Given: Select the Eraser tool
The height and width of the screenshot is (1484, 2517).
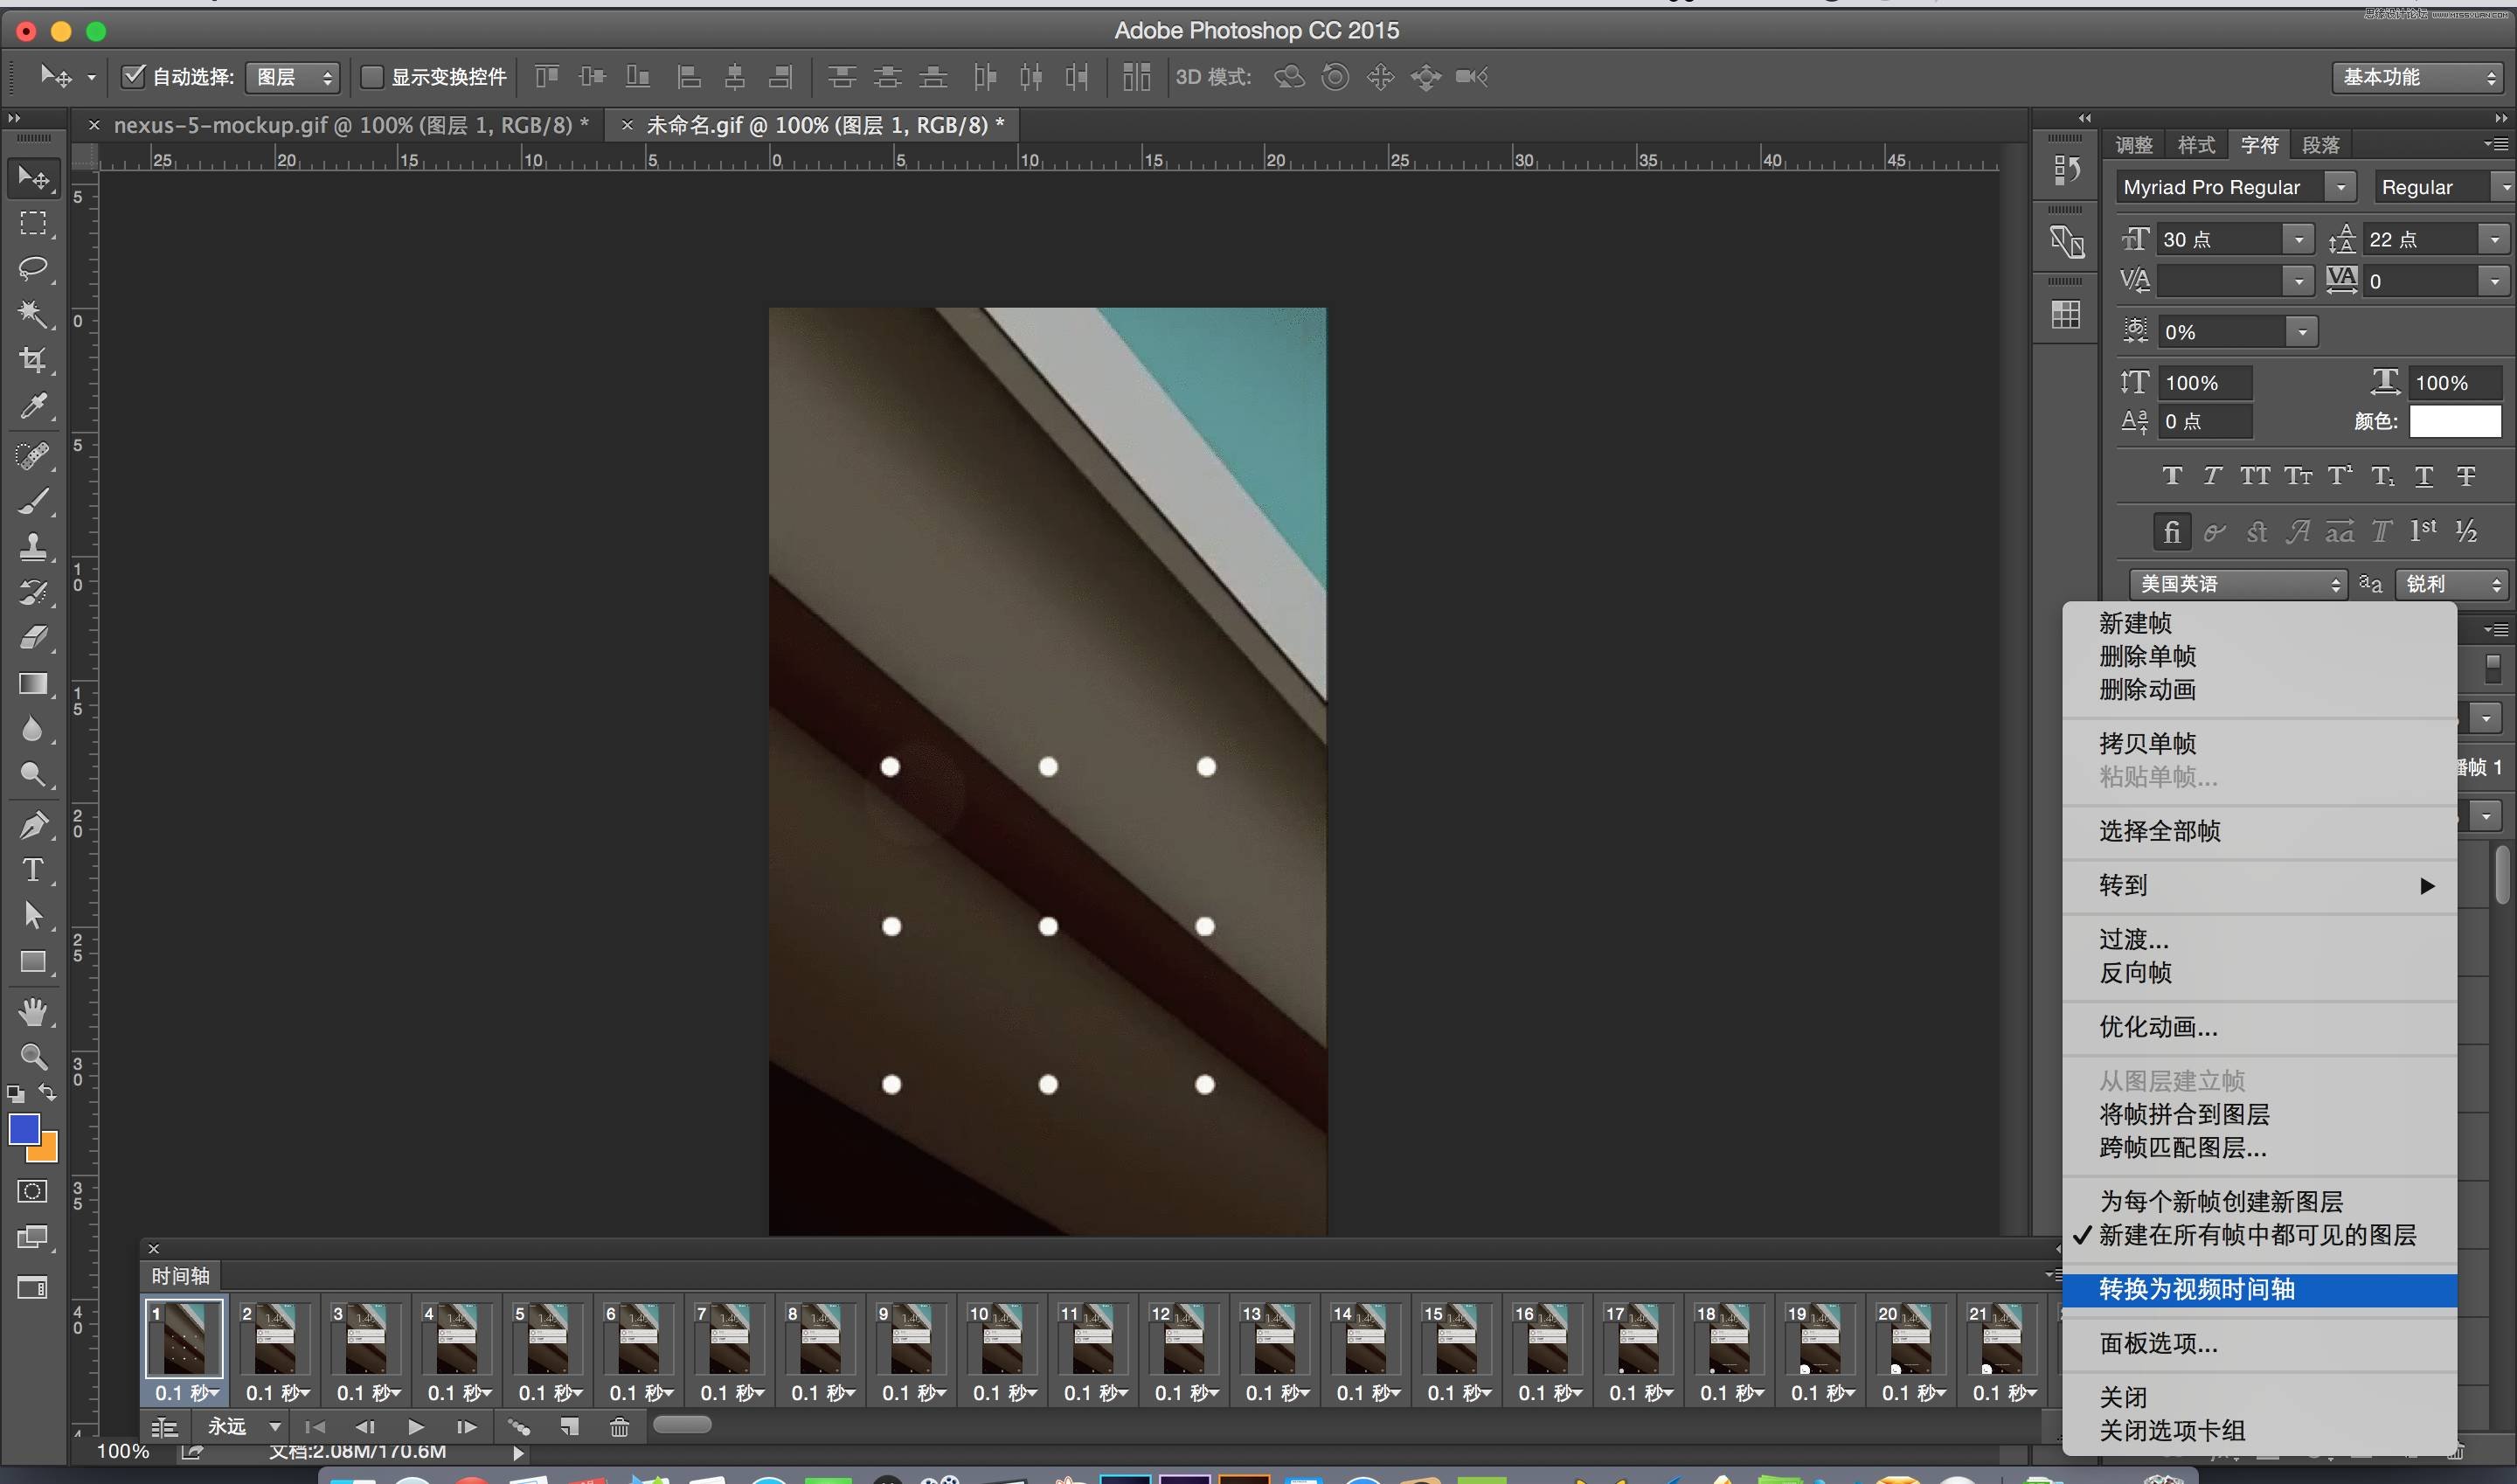Looking at the screenshot, I should (x=33, y=637).
